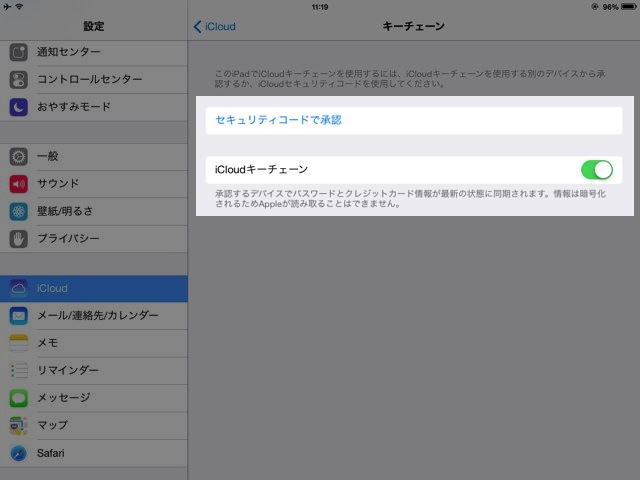Open マップ settings row

coord(94,425)
